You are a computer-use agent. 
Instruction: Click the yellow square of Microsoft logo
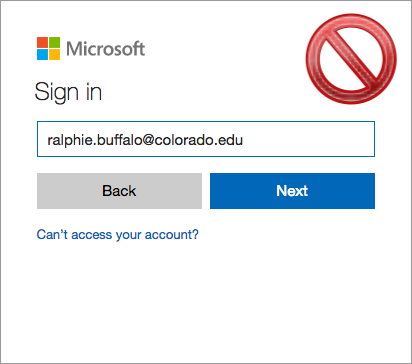[55, 55]
